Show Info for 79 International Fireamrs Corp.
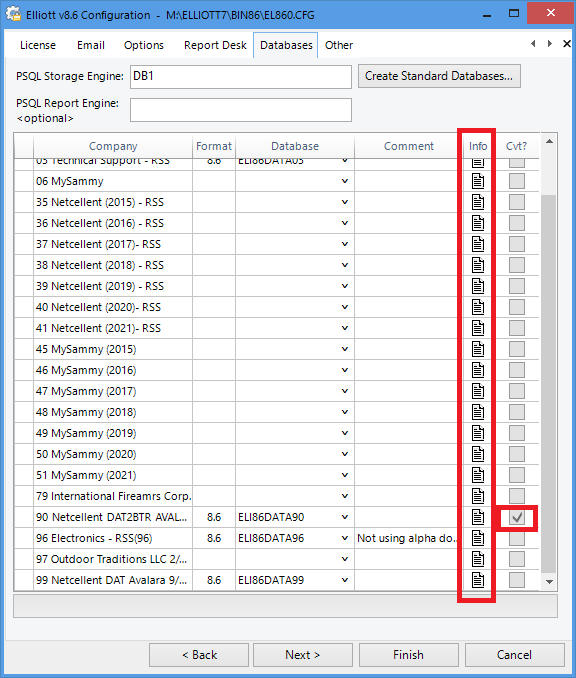This screenshot has width=576, height=678. point(477,496)
